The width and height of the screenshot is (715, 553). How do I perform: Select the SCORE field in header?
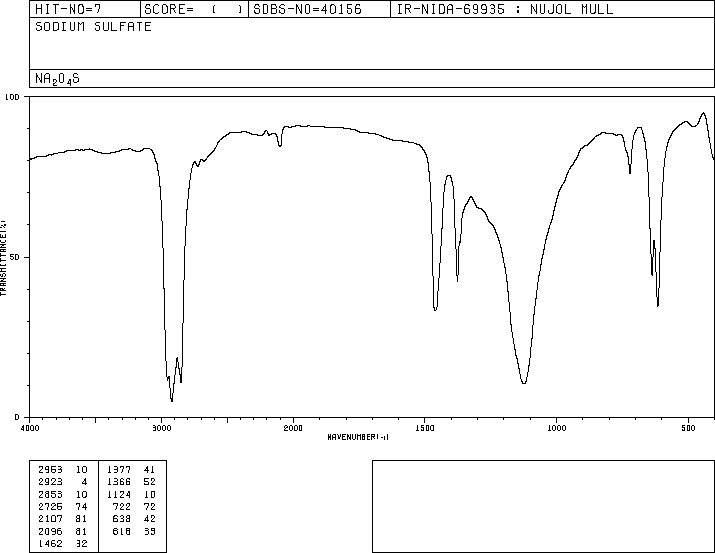[x=194, y=9]
